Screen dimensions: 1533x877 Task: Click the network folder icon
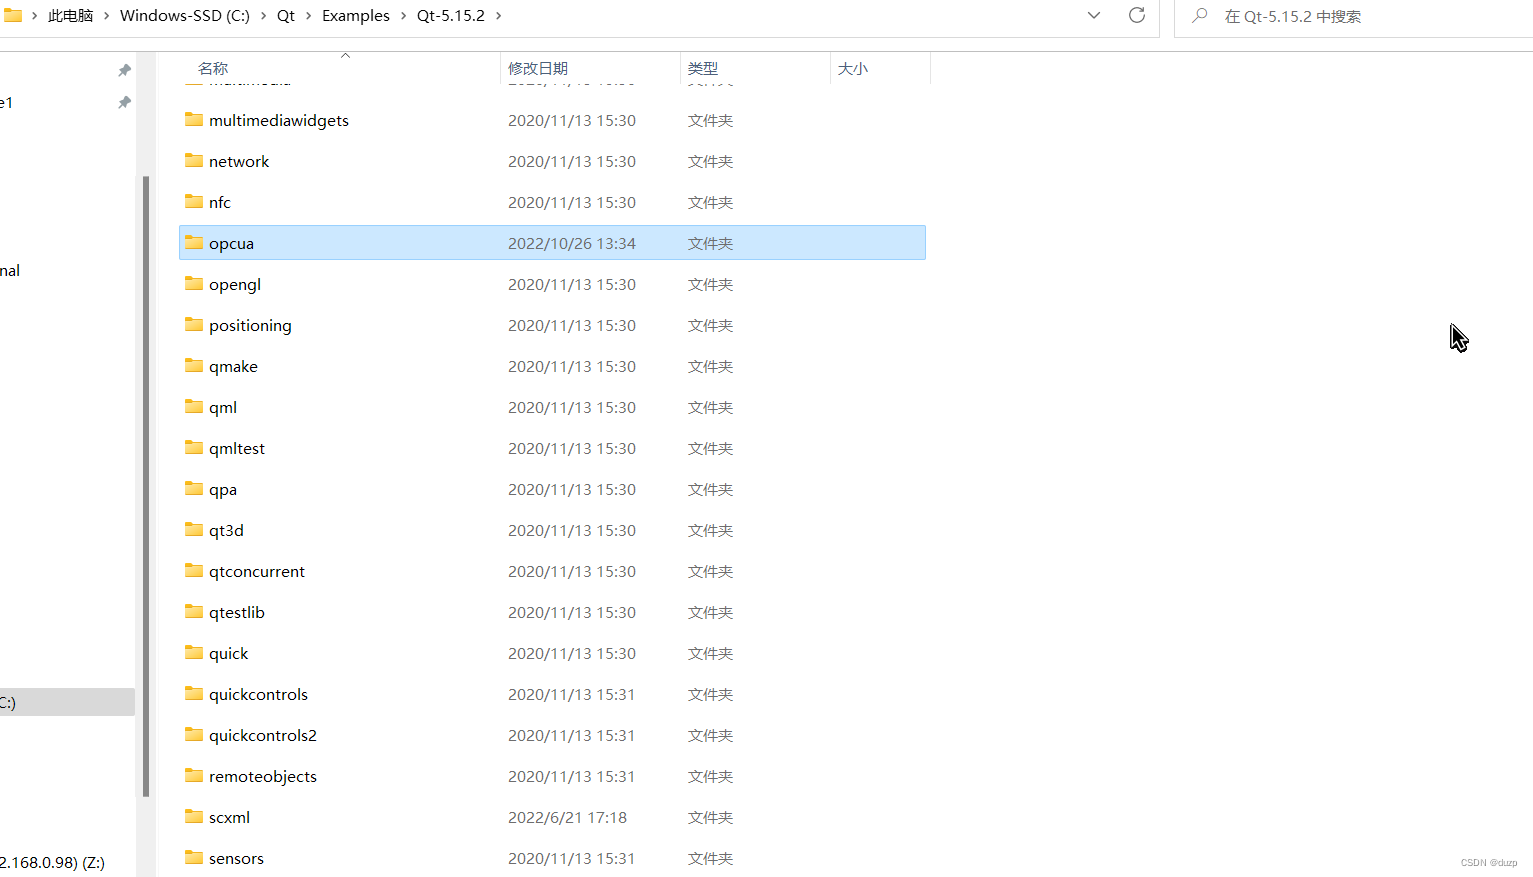(x=194, y=161)
